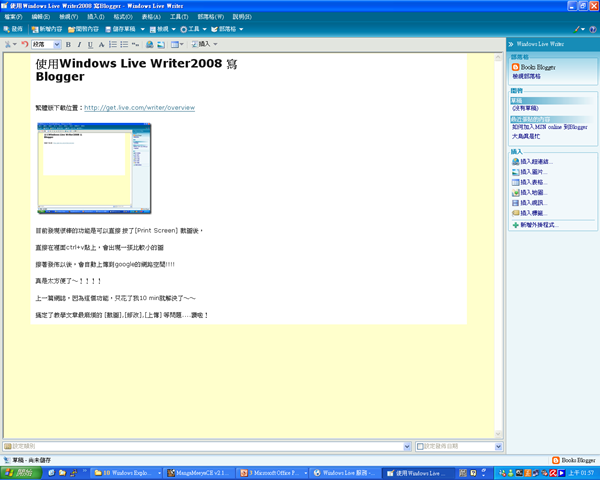
Task: Switch to Microsoft Office taskbar group
Action: (273, 473)
